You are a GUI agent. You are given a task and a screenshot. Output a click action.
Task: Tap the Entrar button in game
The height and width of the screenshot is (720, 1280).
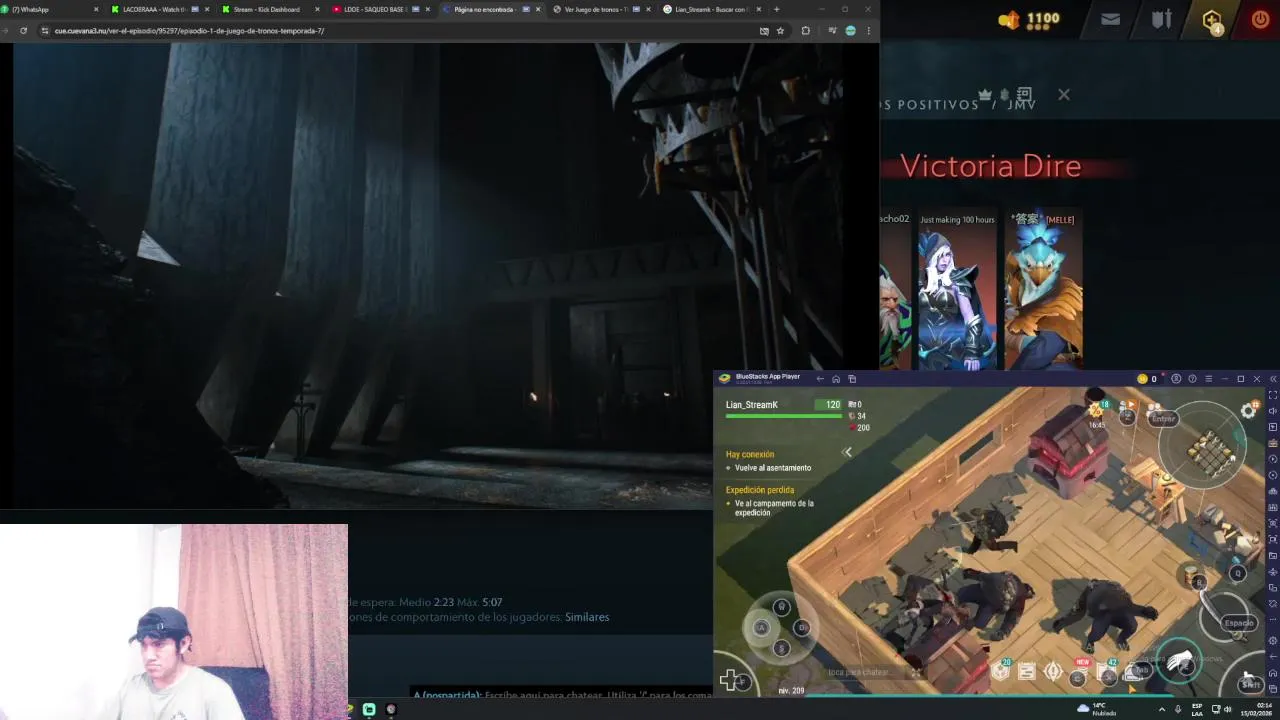[1163, 419]
